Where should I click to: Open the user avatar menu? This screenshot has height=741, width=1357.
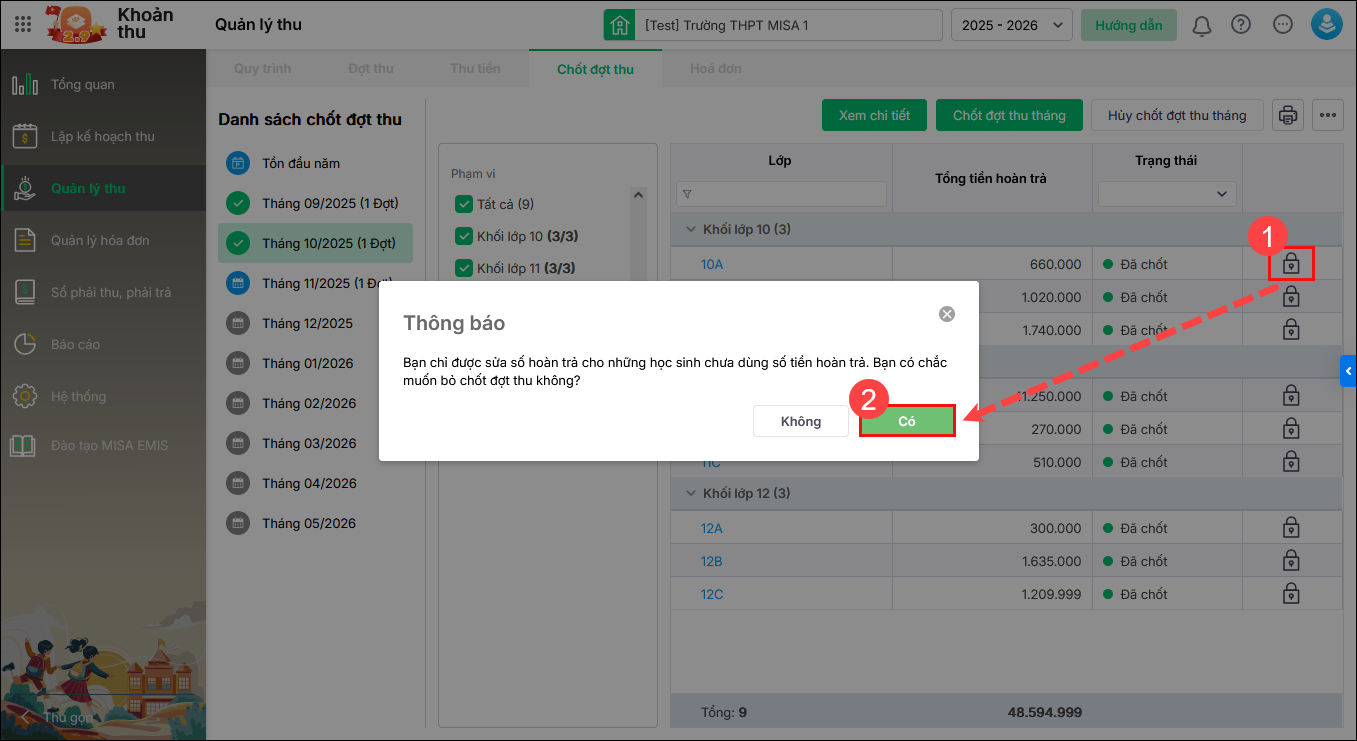[x=1327, y=25]
